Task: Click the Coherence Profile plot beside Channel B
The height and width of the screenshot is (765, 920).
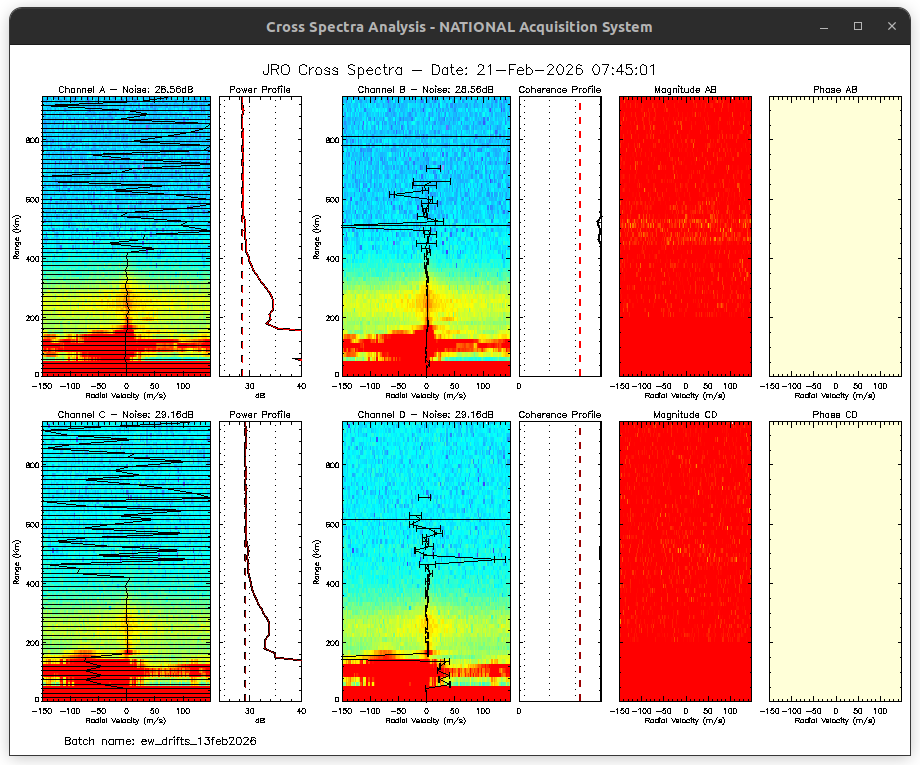Action: pos(560,236)
